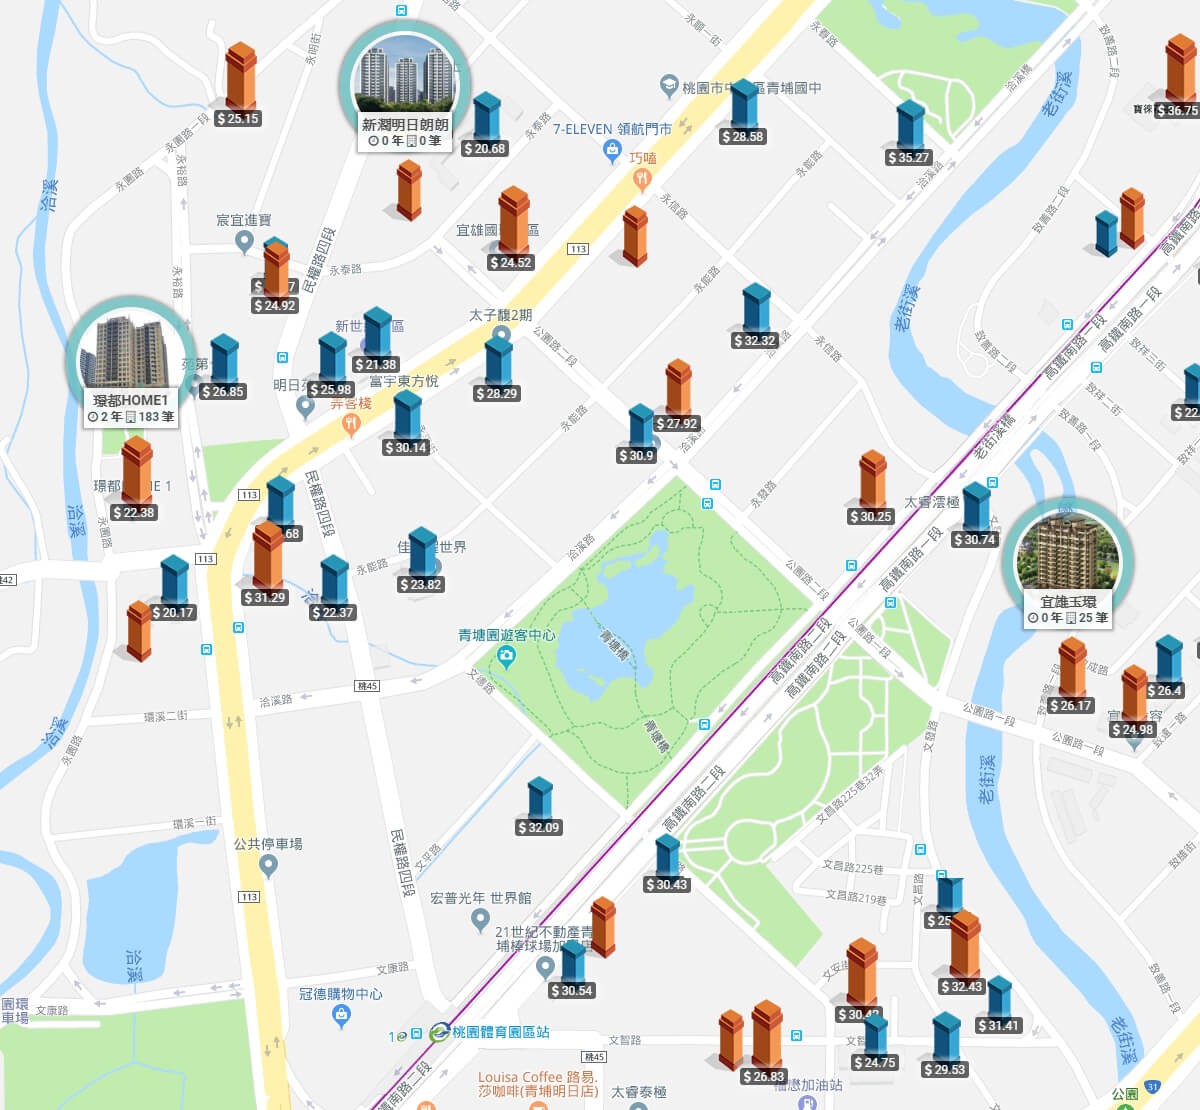1200x1110 pixels.
Task: Click the 7-ELEVEN 領航門市 shopping pin
Action: (x=613, y=151)
